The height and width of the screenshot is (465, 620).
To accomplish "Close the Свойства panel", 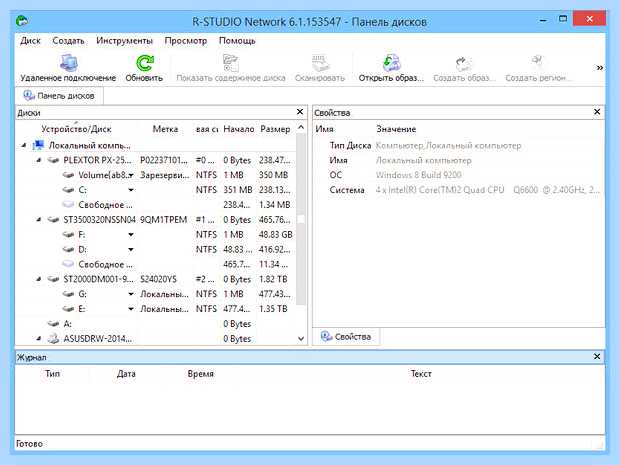I will 597,112.
